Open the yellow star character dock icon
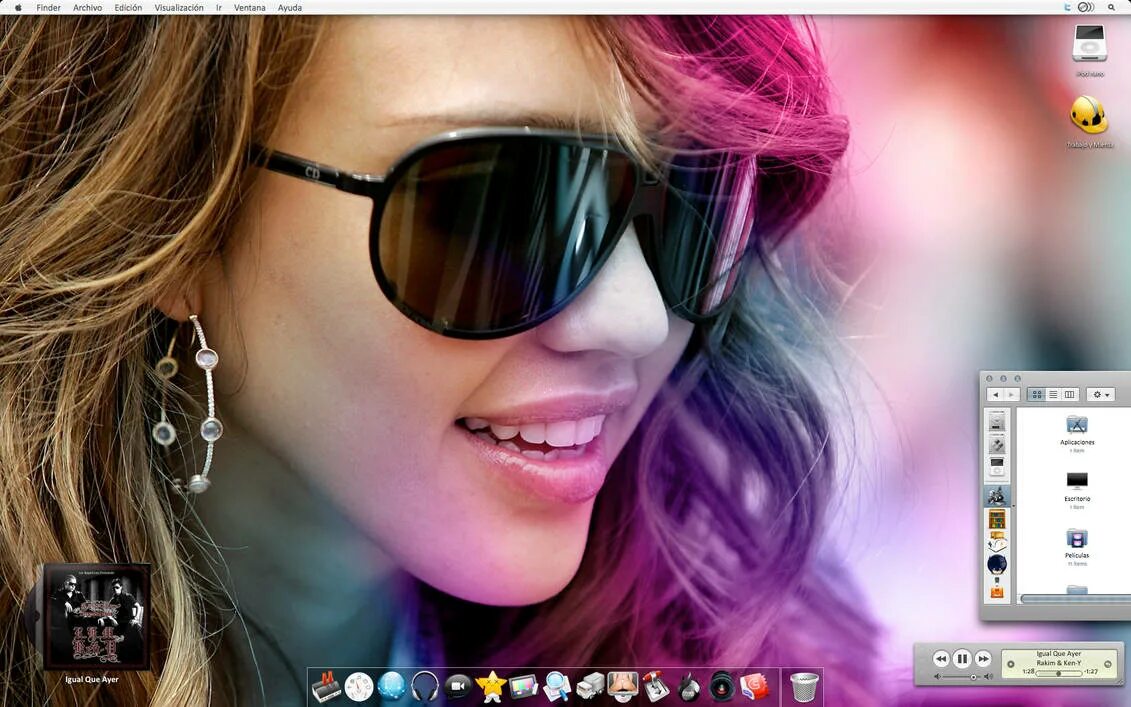Image resolution: width=1131 pixels, height=707 pixels. [491, 686]
